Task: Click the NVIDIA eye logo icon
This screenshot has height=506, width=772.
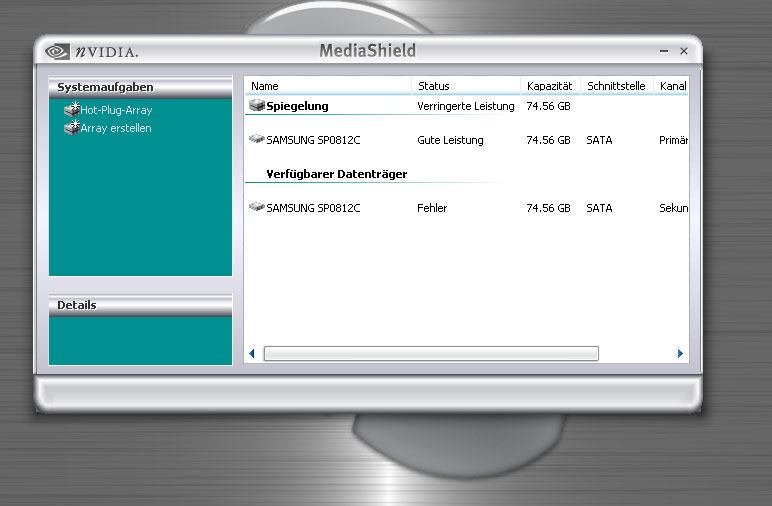Action: pyautogui.click(x=57, y=51)
